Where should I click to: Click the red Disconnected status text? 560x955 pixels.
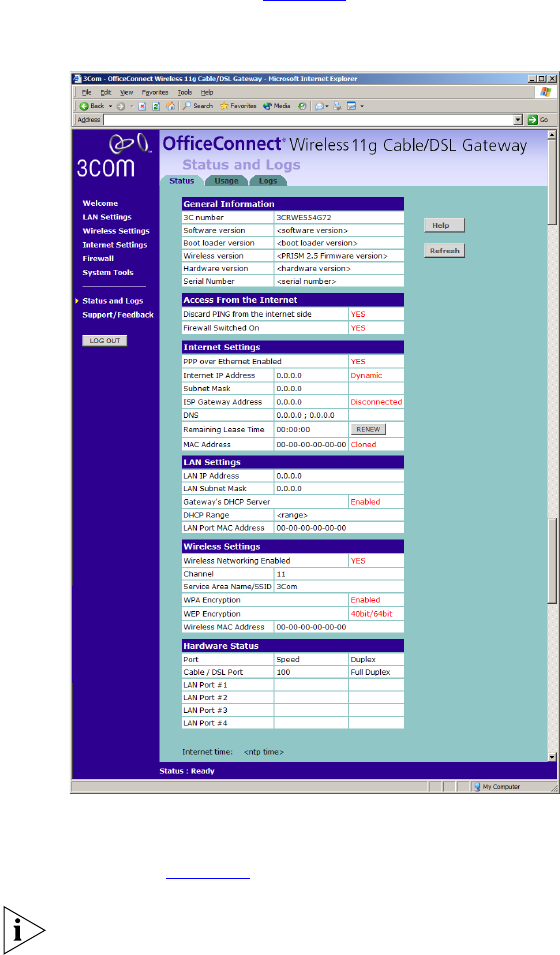coord(376,402)
